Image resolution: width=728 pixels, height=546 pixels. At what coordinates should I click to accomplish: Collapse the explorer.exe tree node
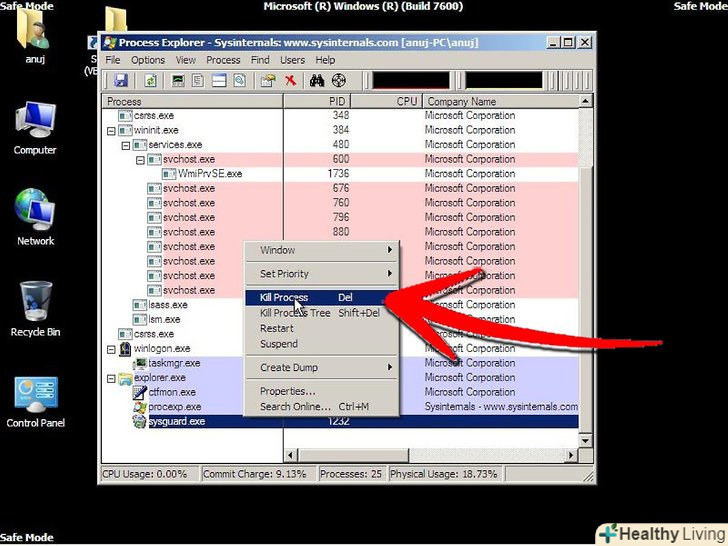click(x=111, y=378)
